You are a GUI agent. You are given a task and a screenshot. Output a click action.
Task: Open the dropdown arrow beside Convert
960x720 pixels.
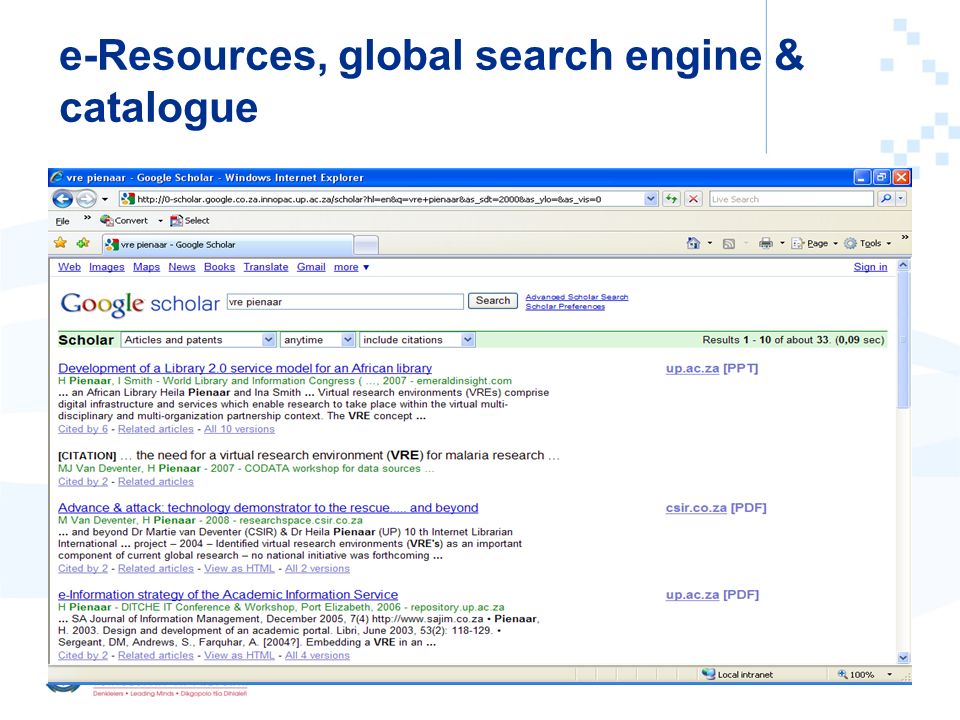coord(160,221)
